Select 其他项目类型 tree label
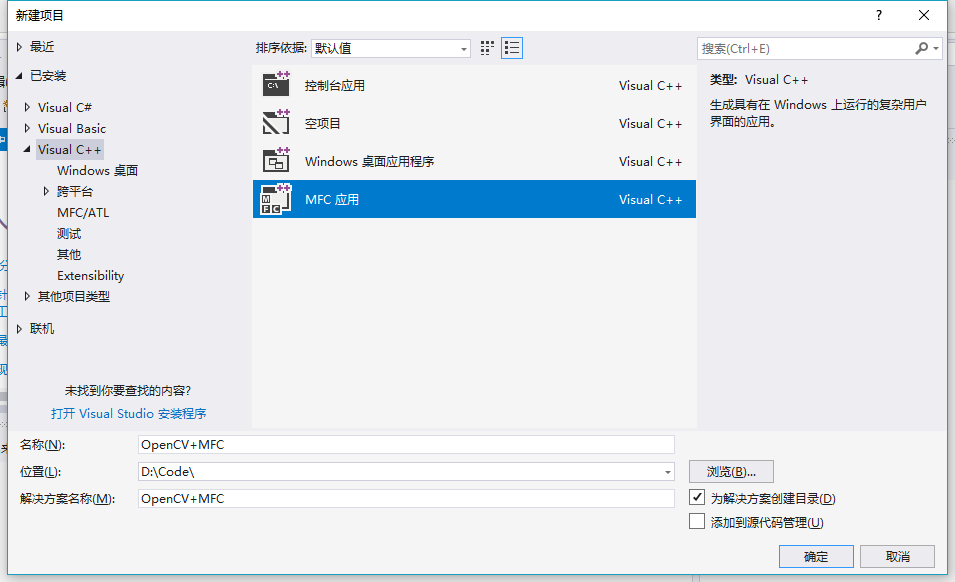The height and width of the screenshot is (582, 955). pos(74,296)
